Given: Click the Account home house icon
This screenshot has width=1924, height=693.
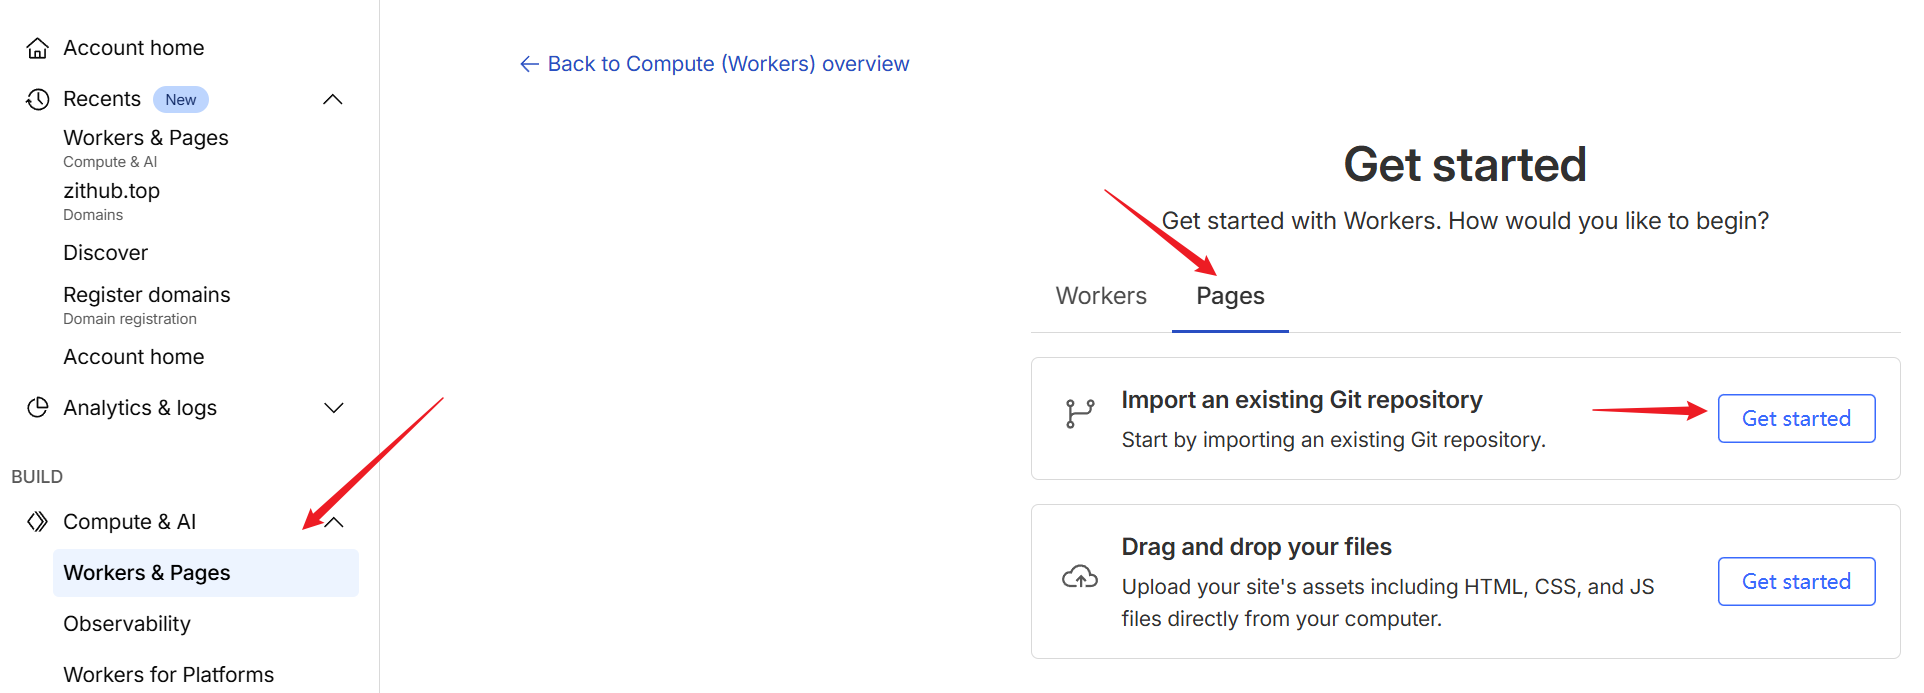Looking at the screenshot, I should pyautogui.click(x=38, y=48).
